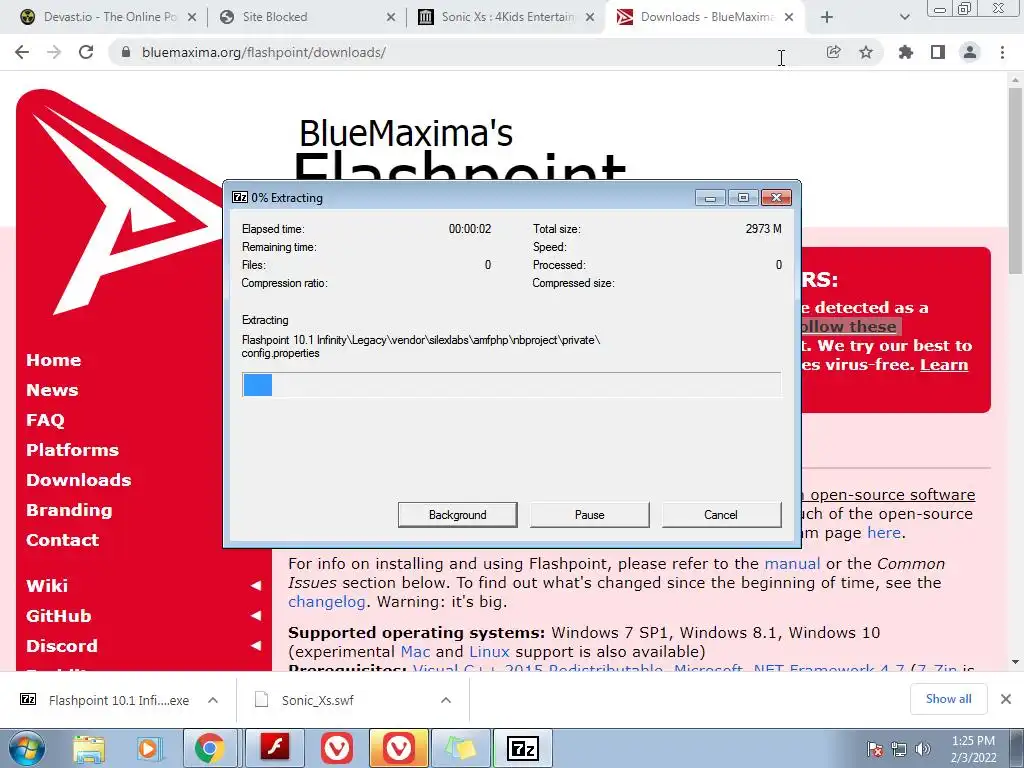The width and height of the screenshot is (1024, 768).
Task: Click the volume speaker tray icon
Action: (923, 750)
